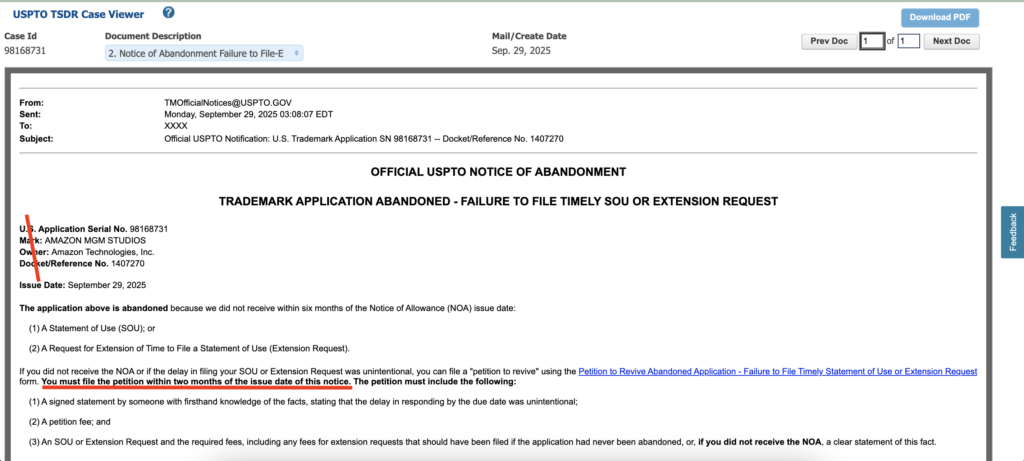Click 'The application above is abandoned' sentence

[268, 308]
